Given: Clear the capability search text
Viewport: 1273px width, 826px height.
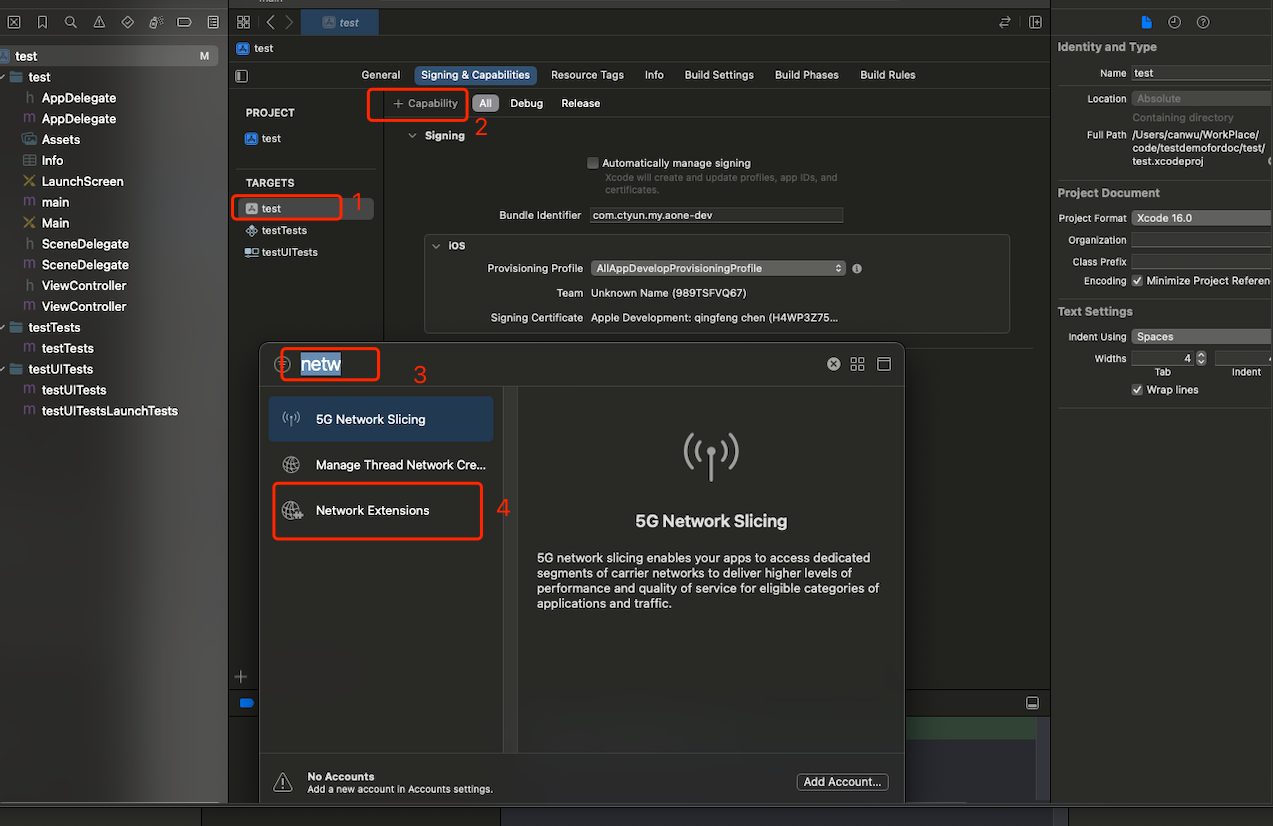Looking at the screenshot, I should [833, 364].
